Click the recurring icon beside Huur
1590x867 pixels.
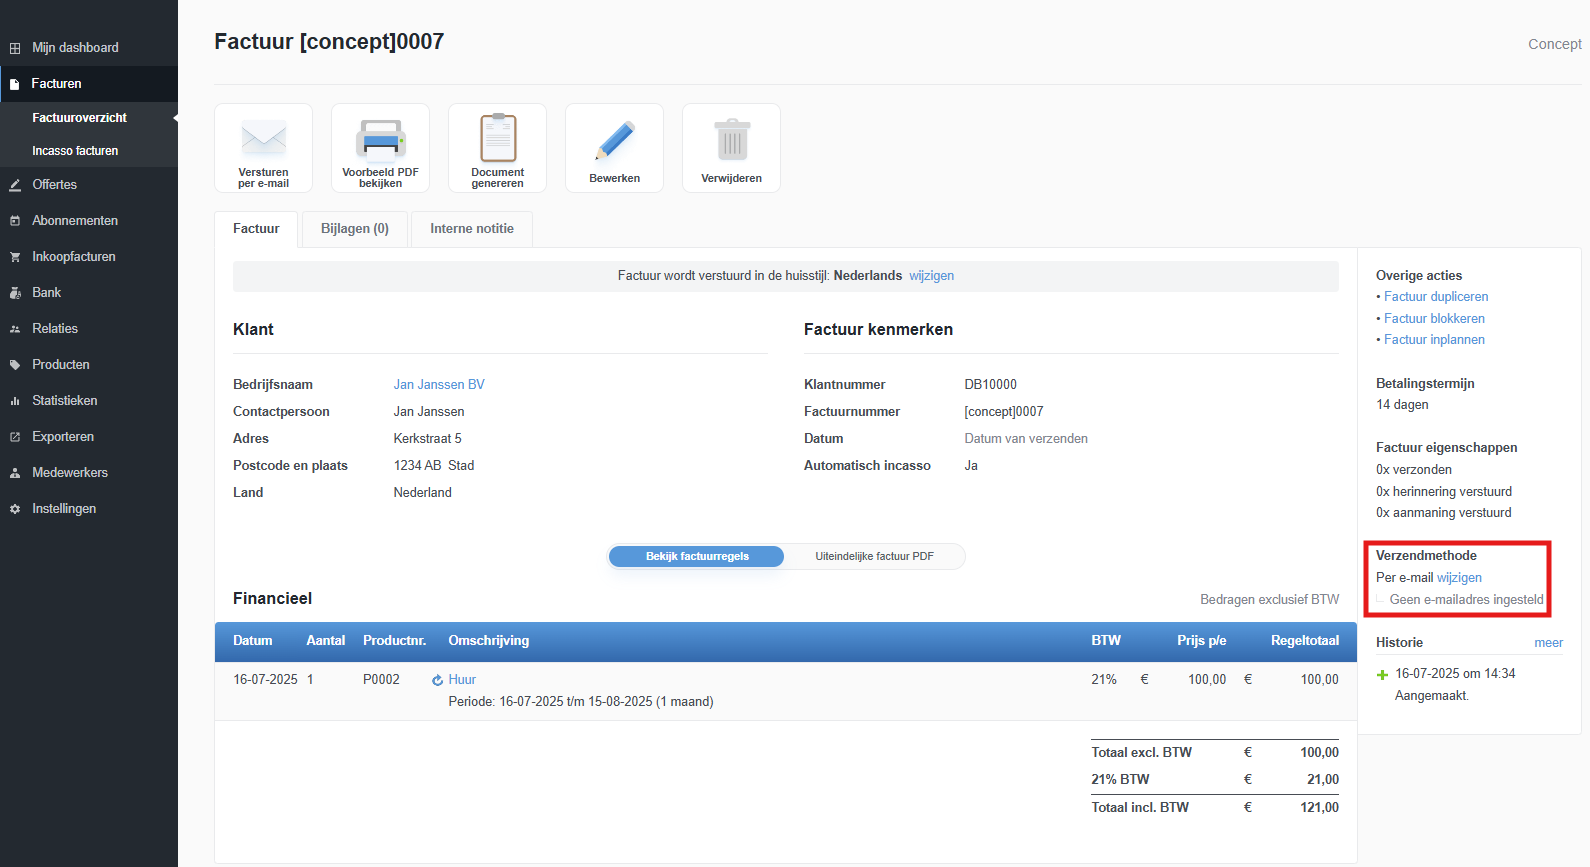point(437,680)
